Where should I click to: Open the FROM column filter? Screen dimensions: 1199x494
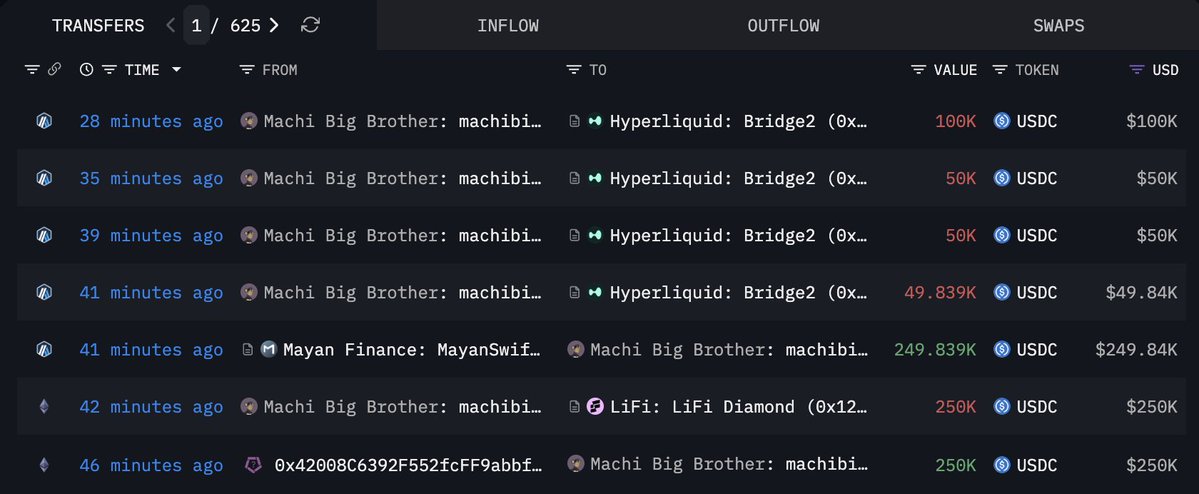[x=247, y=70]
